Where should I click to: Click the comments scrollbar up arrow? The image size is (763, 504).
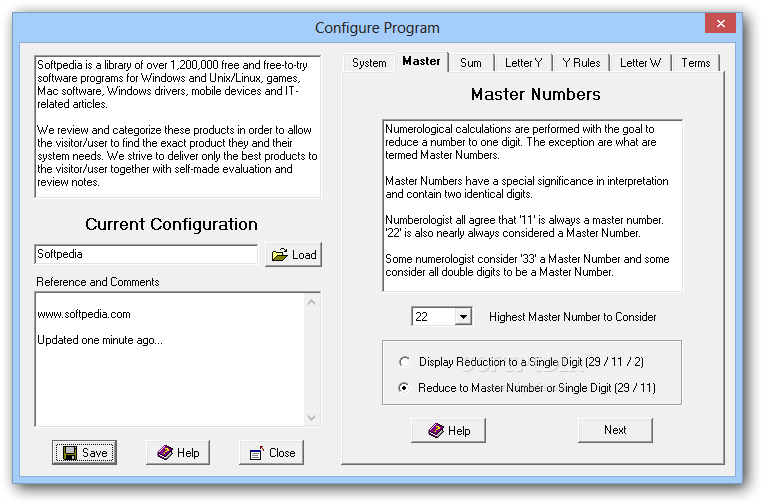point(312,302)
